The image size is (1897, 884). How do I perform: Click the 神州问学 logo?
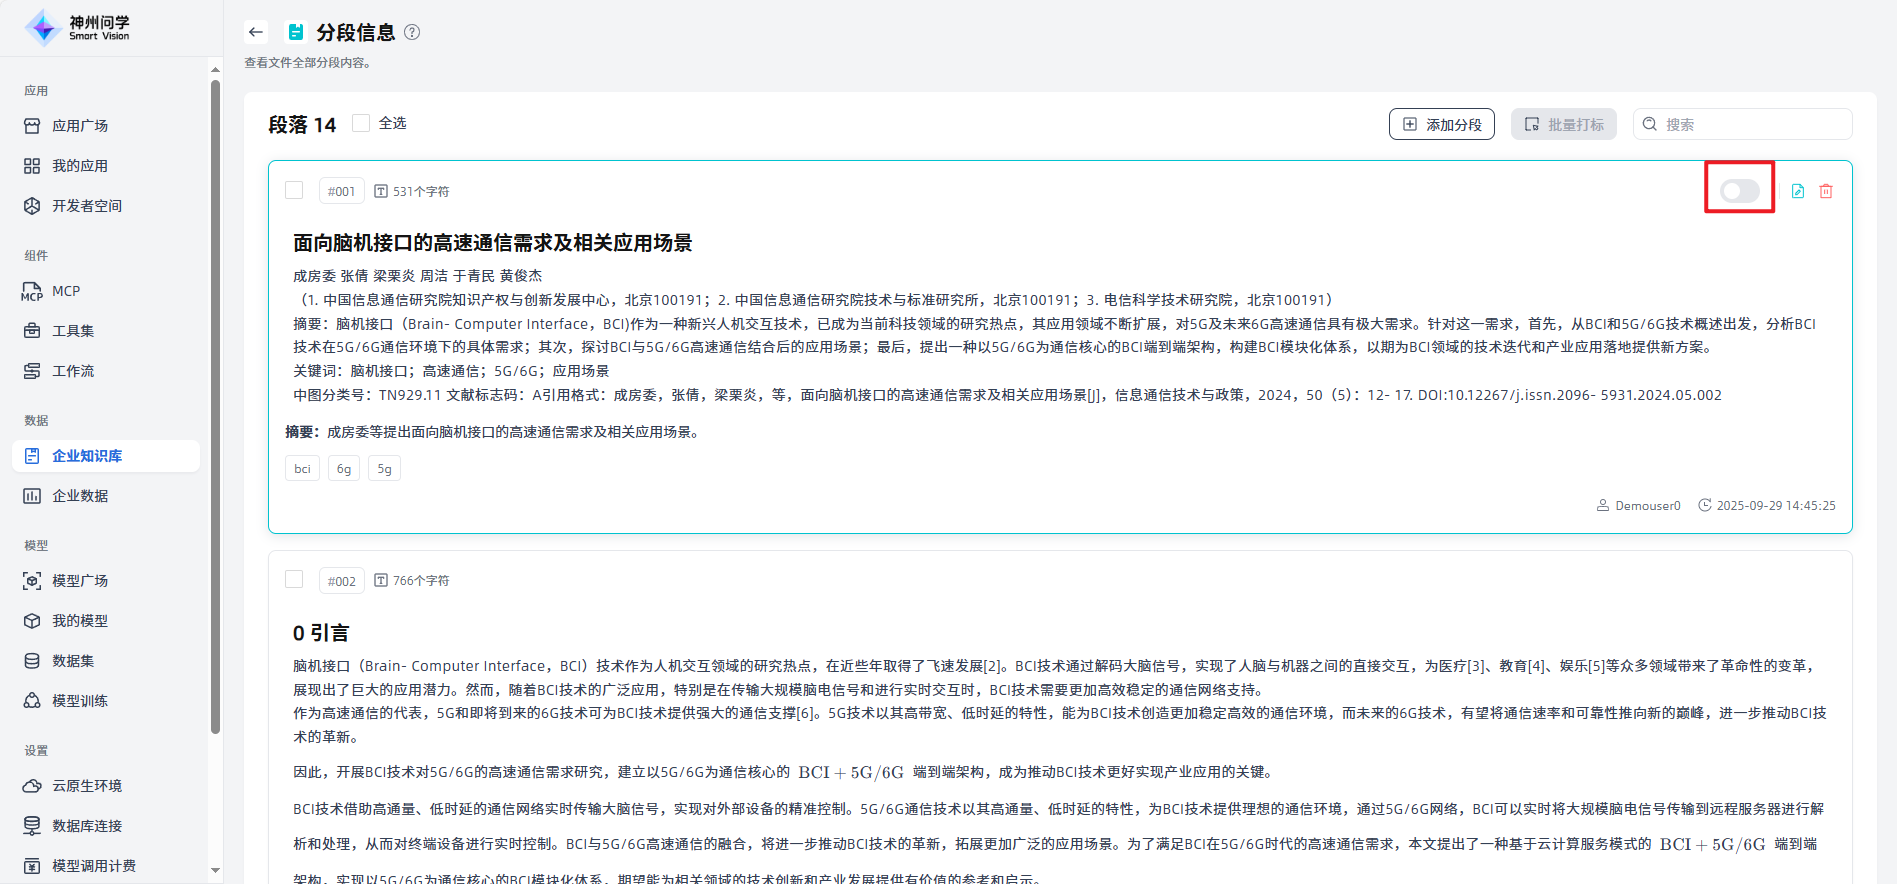pyautogui.click(x=78, y=28)
